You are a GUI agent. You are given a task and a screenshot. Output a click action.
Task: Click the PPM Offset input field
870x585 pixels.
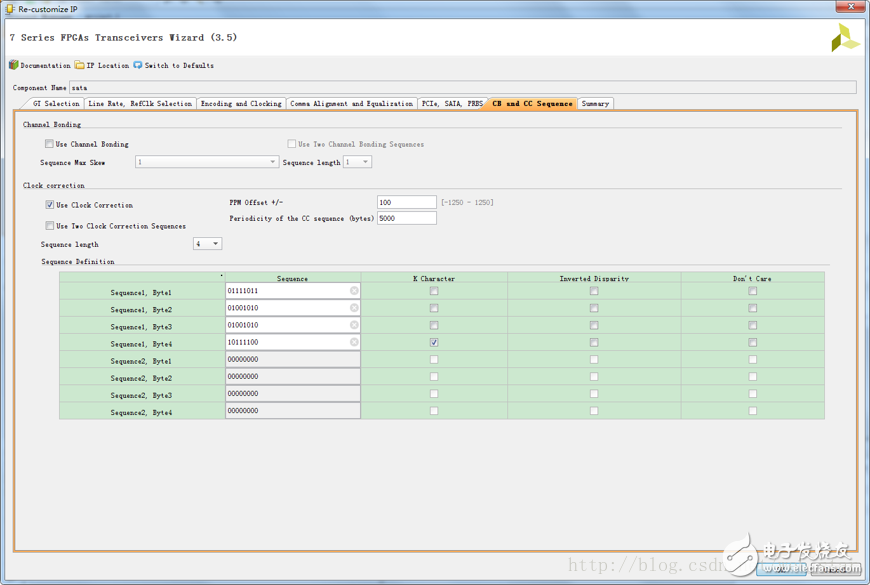[x=406, y=203]
